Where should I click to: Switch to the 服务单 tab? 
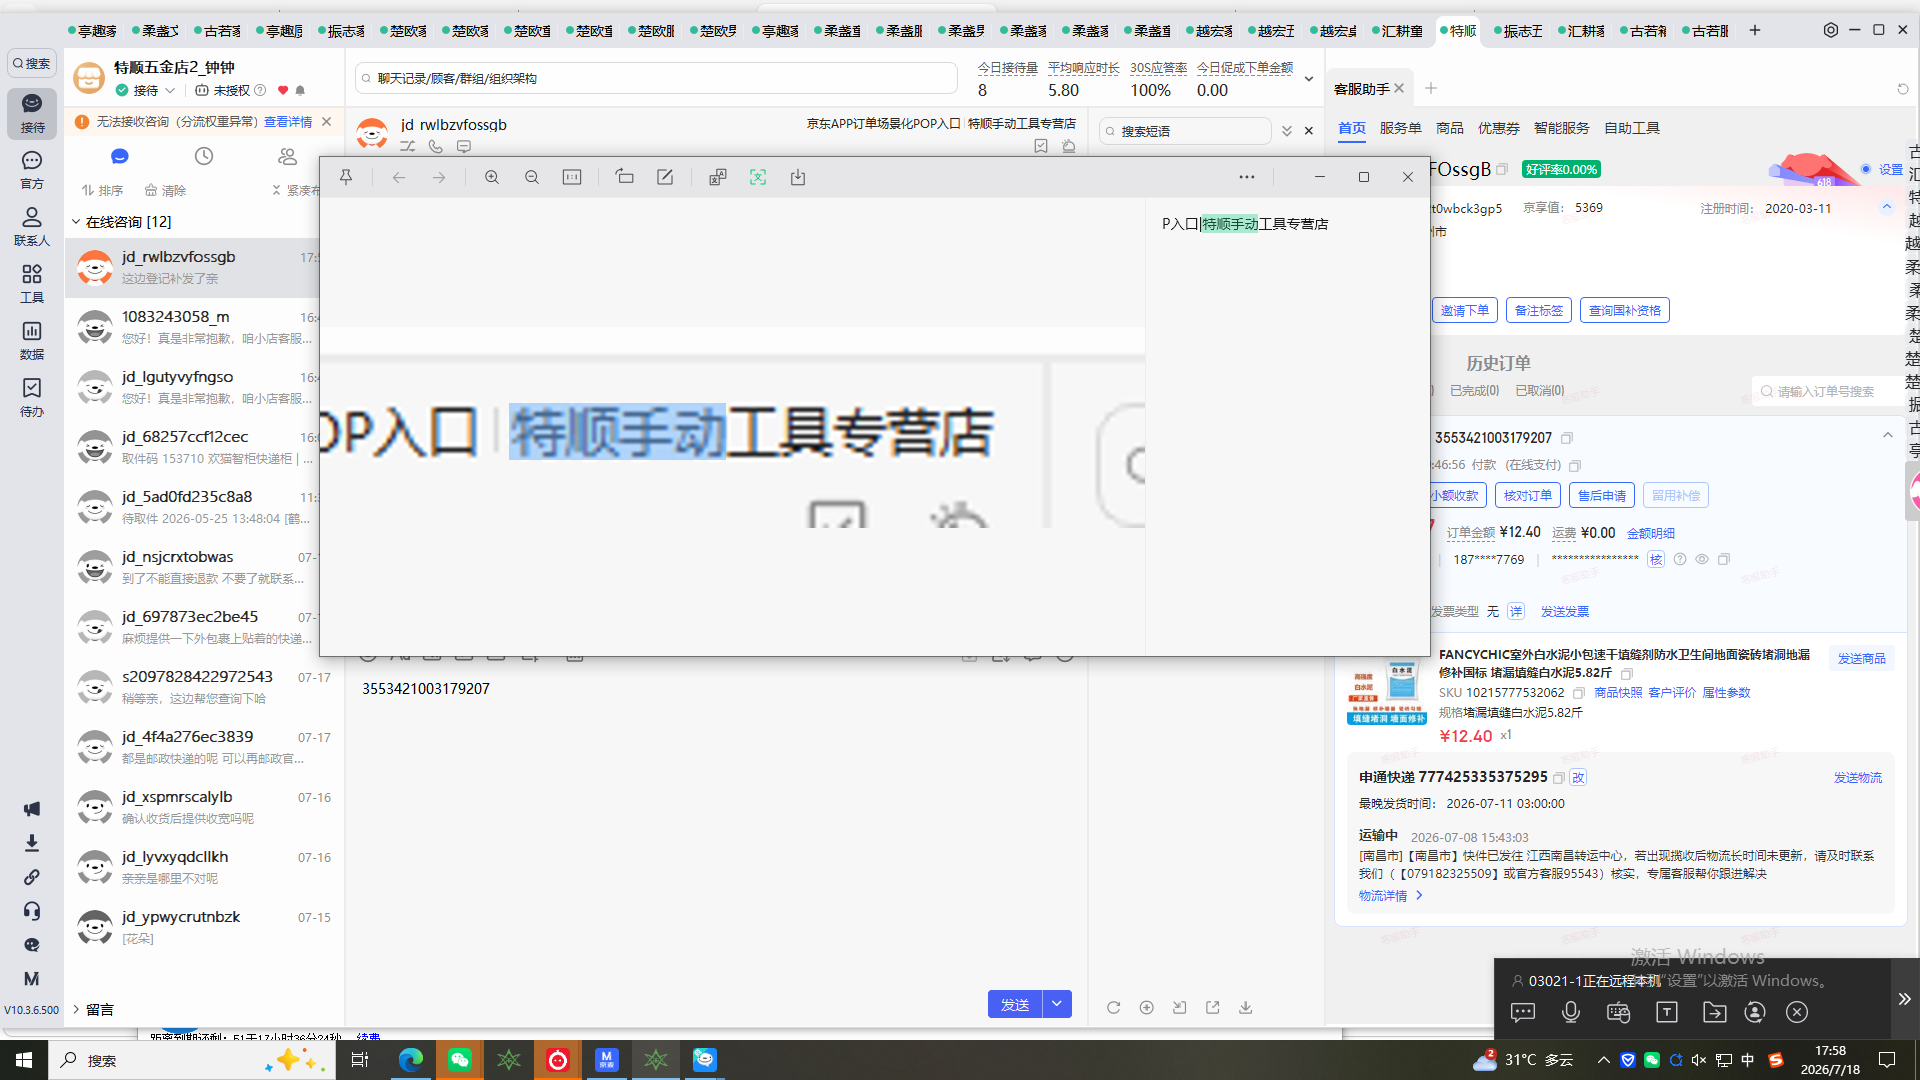click(1400, 128)
